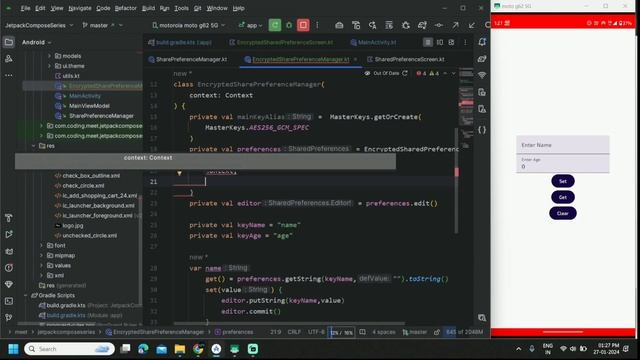Click the Enter Name field on device

(x=562, y=145)
